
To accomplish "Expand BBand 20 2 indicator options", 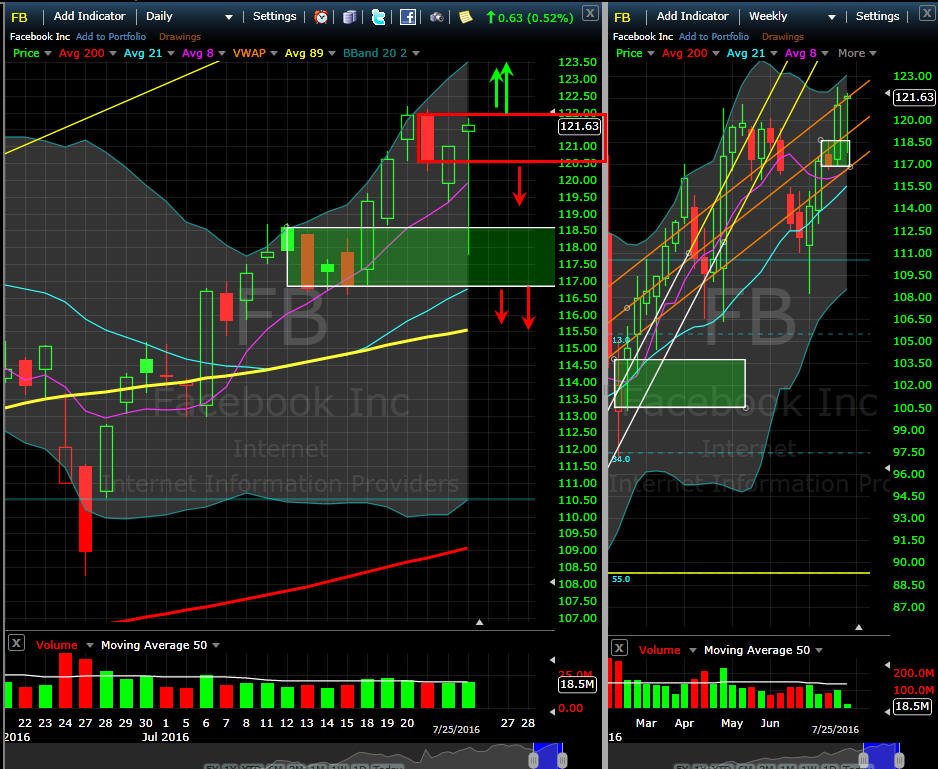I will (416, 53).
